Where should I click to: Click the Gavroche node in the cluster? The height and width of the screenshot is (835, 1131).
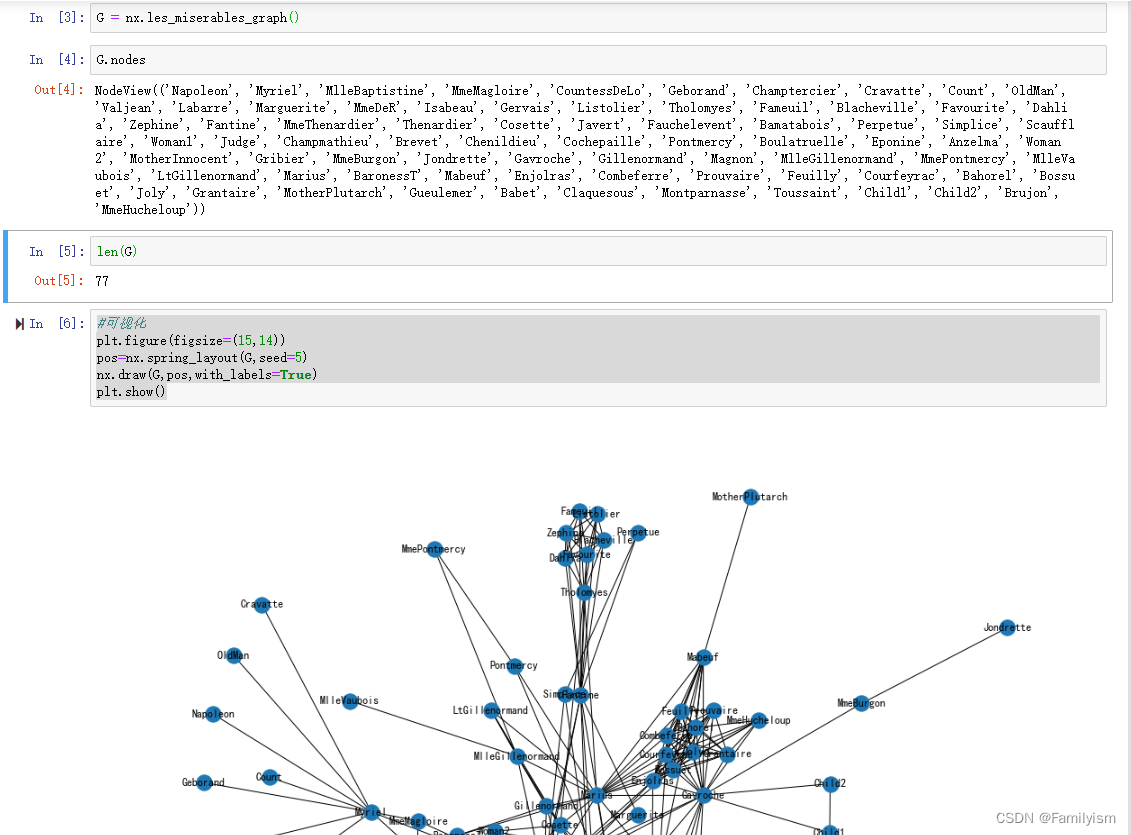coord(706,794)
